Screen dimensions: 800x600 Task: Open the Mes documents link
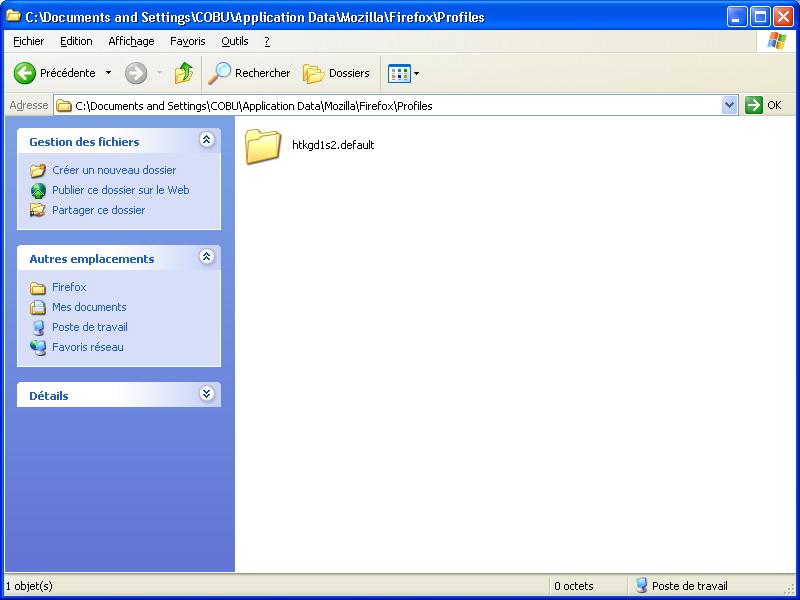tap(89, 307)
